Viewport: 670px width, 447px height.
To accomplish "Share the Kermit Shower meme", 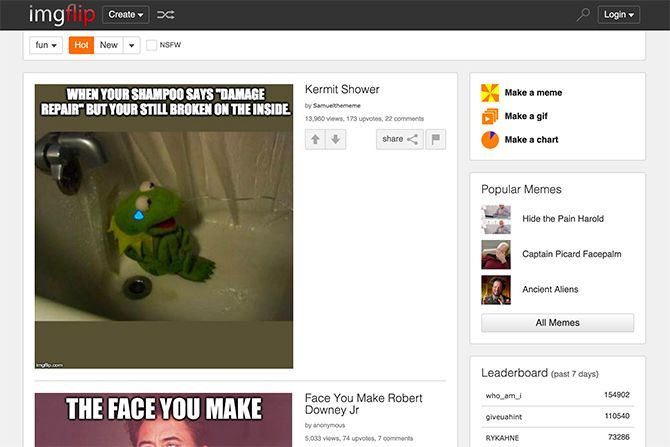I will (x=400, y=139).
